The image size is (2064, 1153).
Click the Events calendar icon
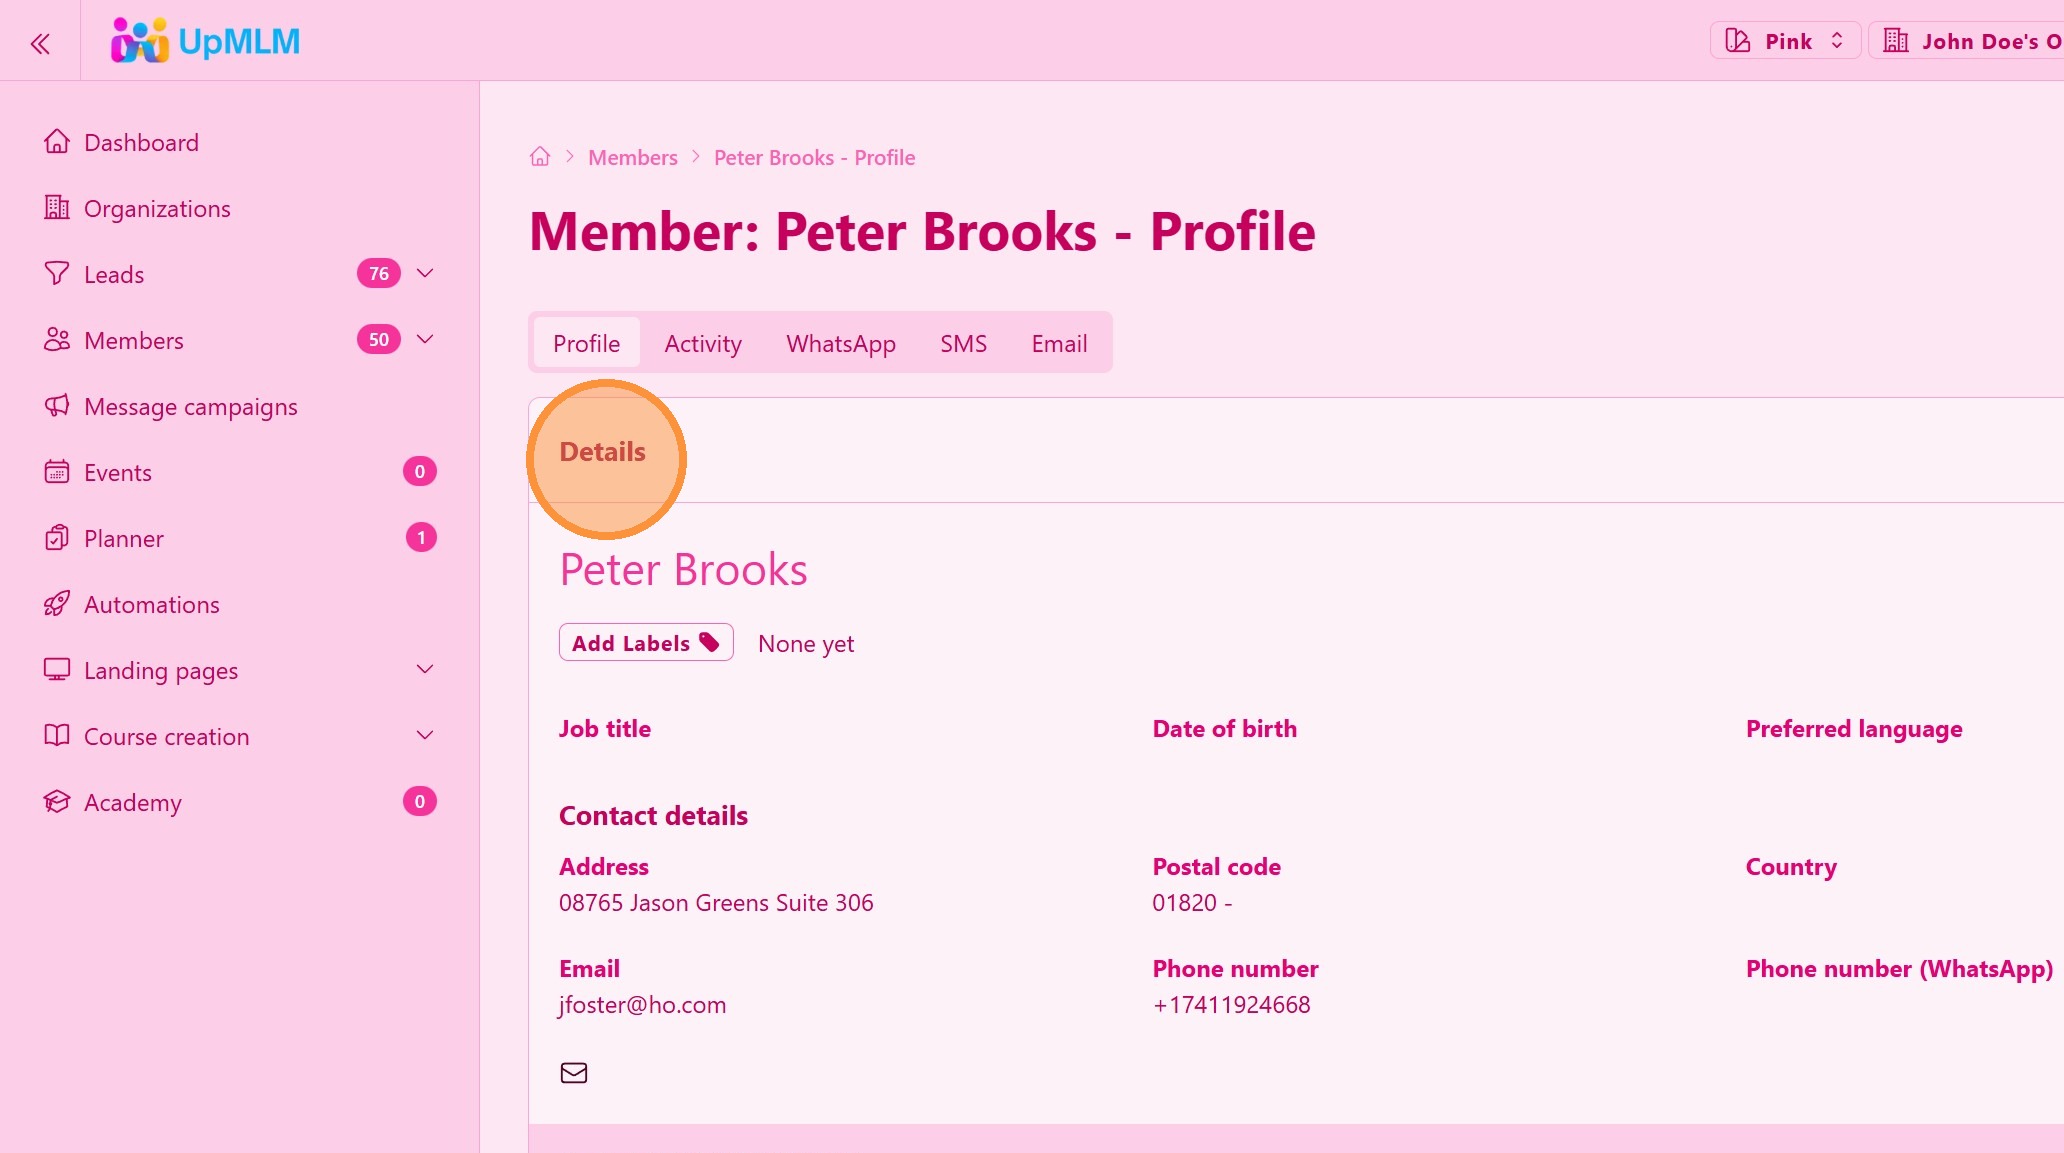(x=57, y=472)
